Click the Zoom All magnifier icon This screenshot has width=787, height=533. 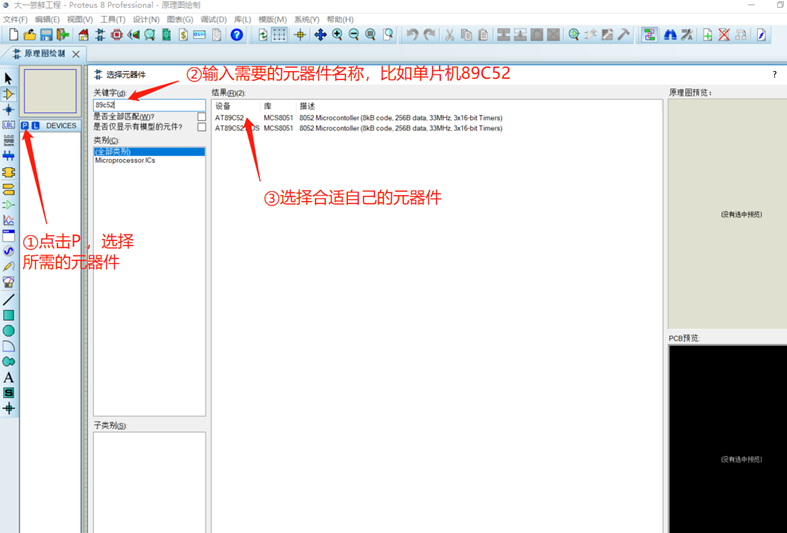click(x=370, y=35)
